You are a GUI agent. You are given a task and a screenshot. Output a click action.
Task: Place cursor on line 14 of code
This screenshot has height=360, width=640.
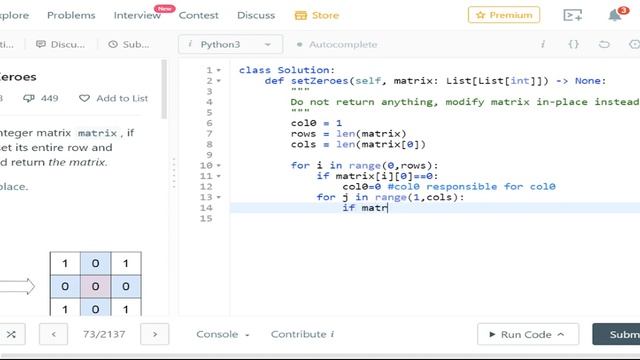tap(435, 208)
